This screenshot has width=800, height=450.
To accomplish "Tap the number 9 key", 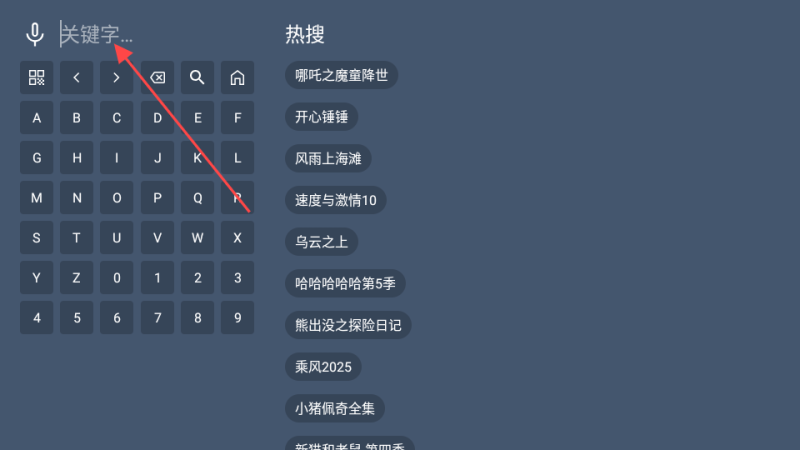I will 237,318.
